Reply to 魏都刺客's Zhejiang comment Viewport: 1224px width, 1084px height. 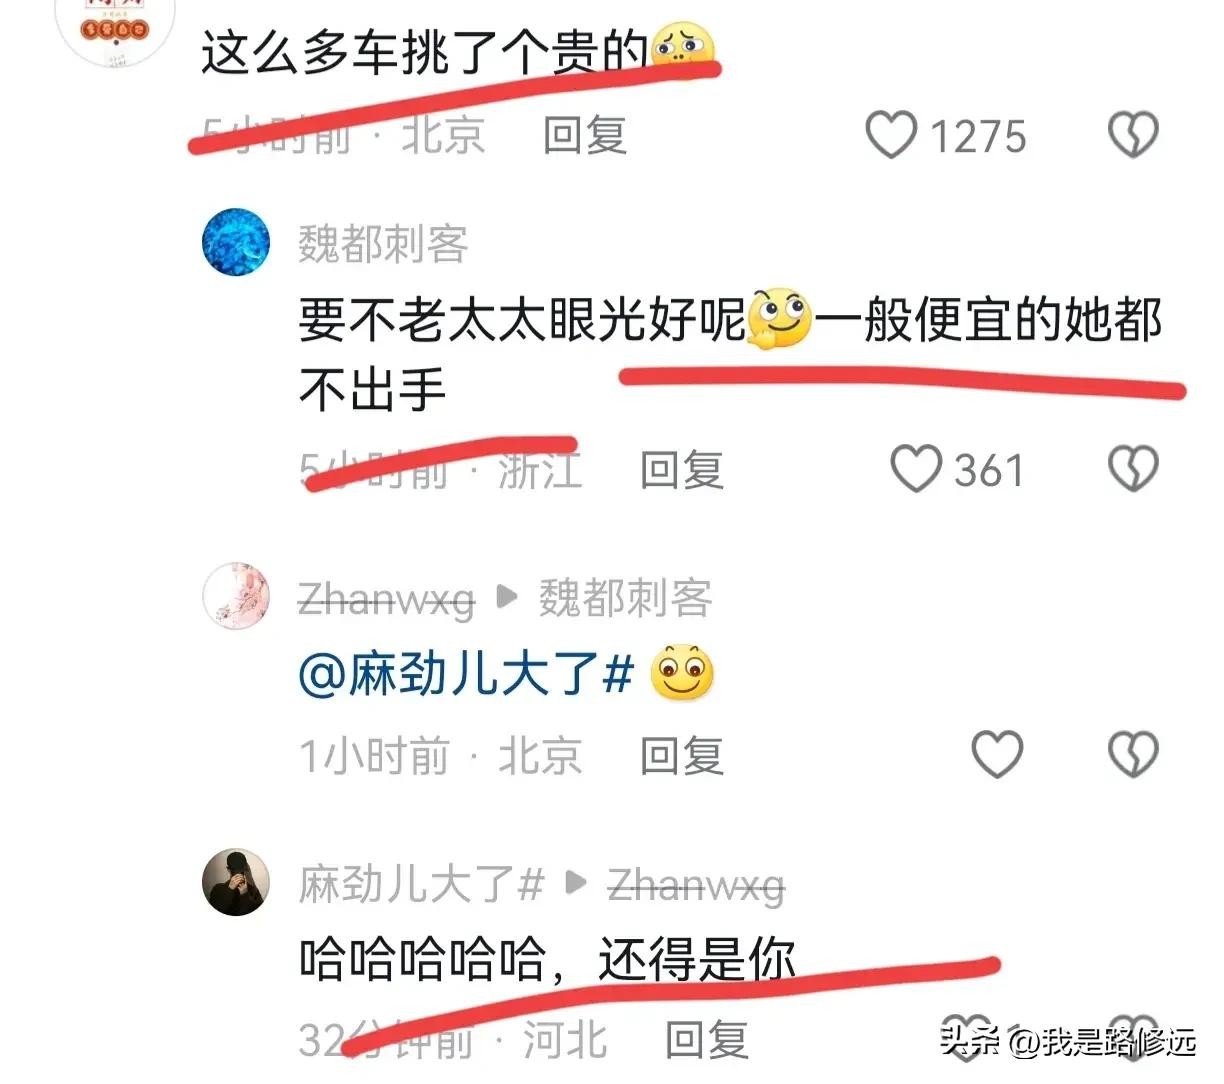[x=682, y=469]
